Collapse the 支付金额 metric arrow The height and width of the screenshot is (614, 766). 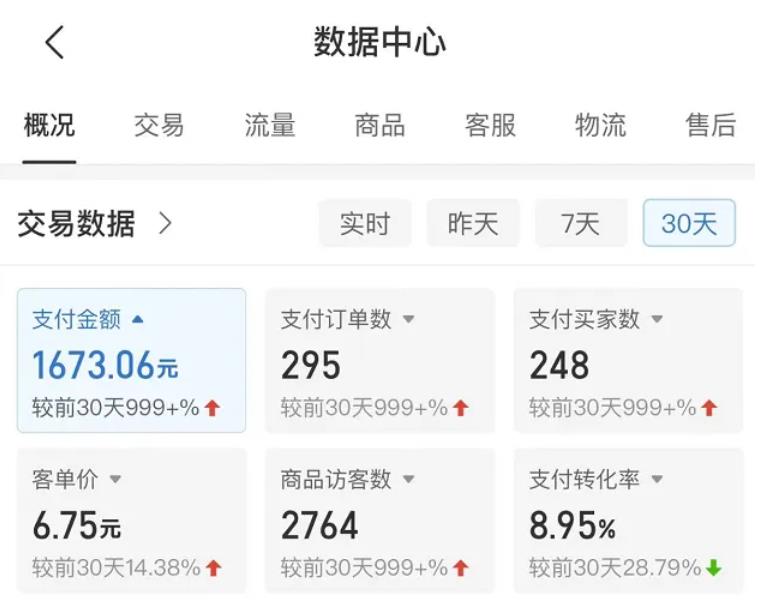point(138,319)
